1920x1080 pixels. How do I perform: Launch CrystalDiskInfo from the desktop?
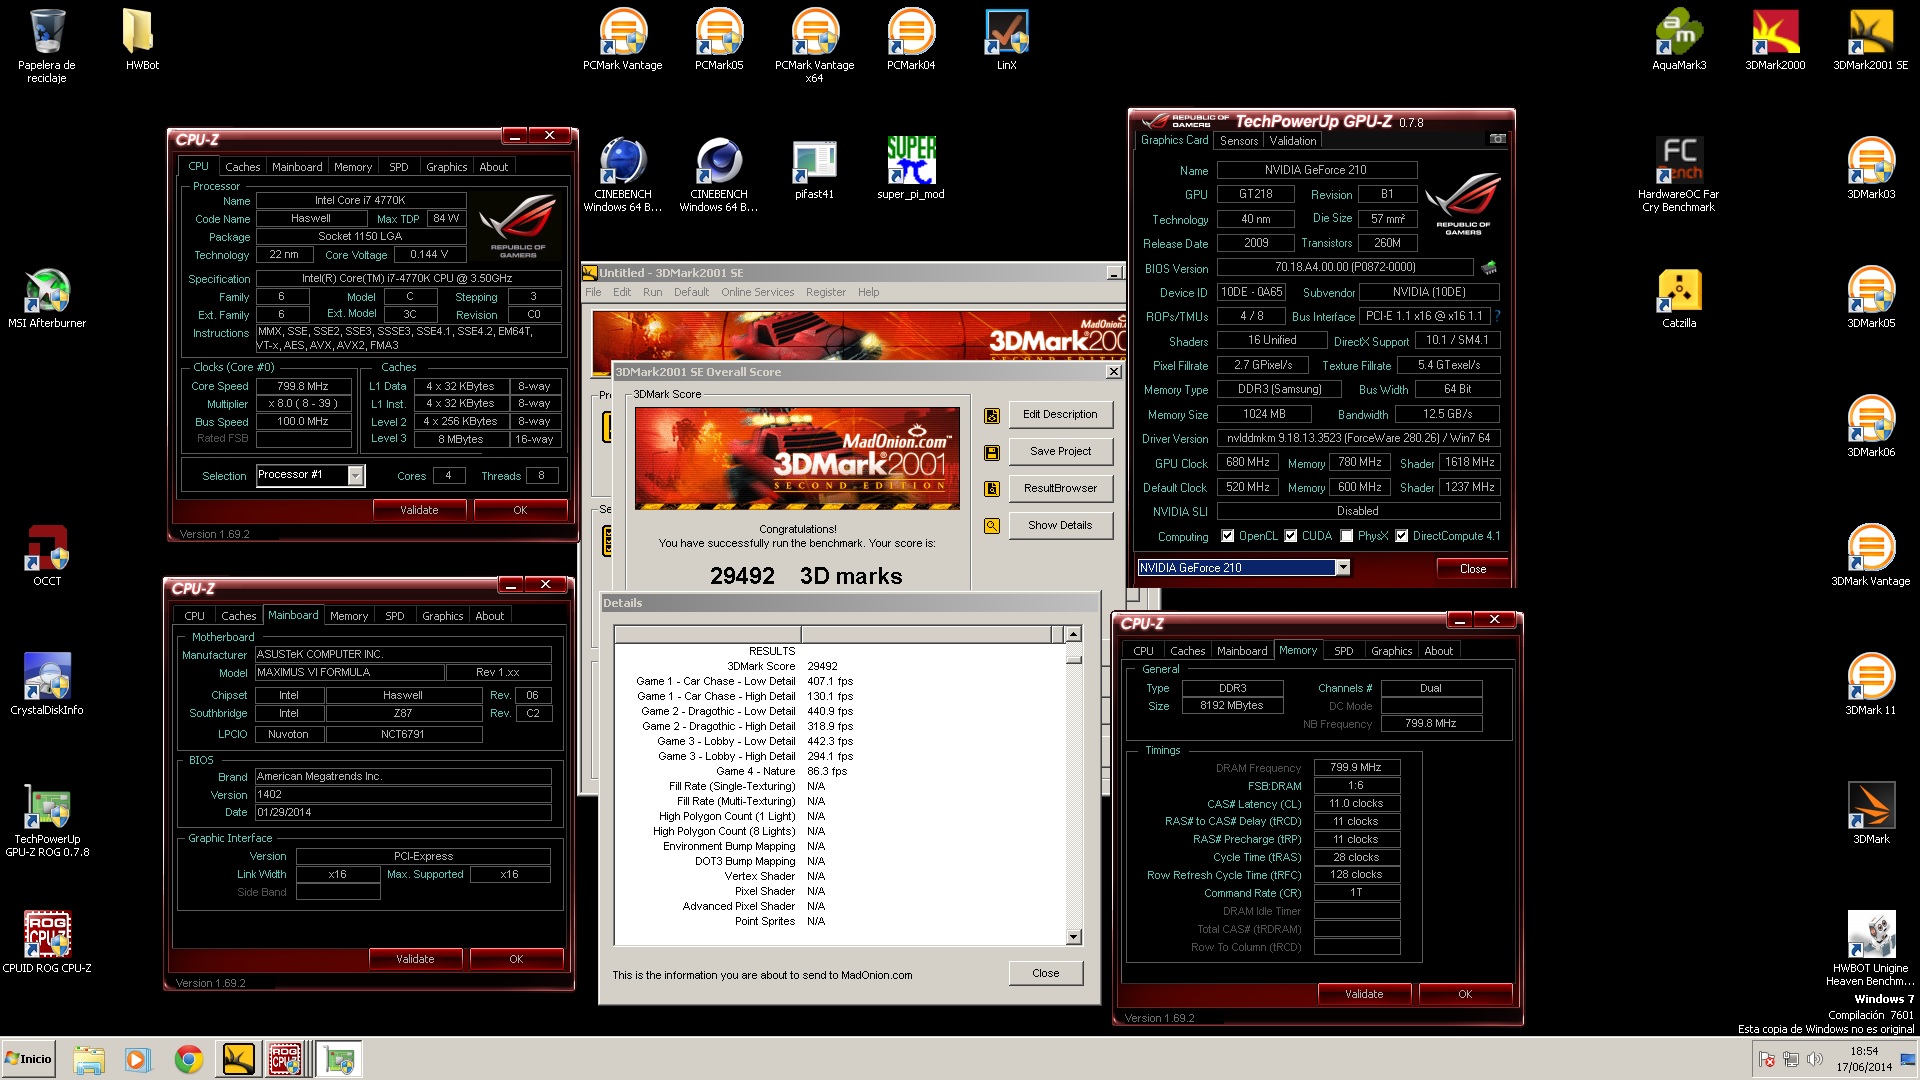point(46,685)
